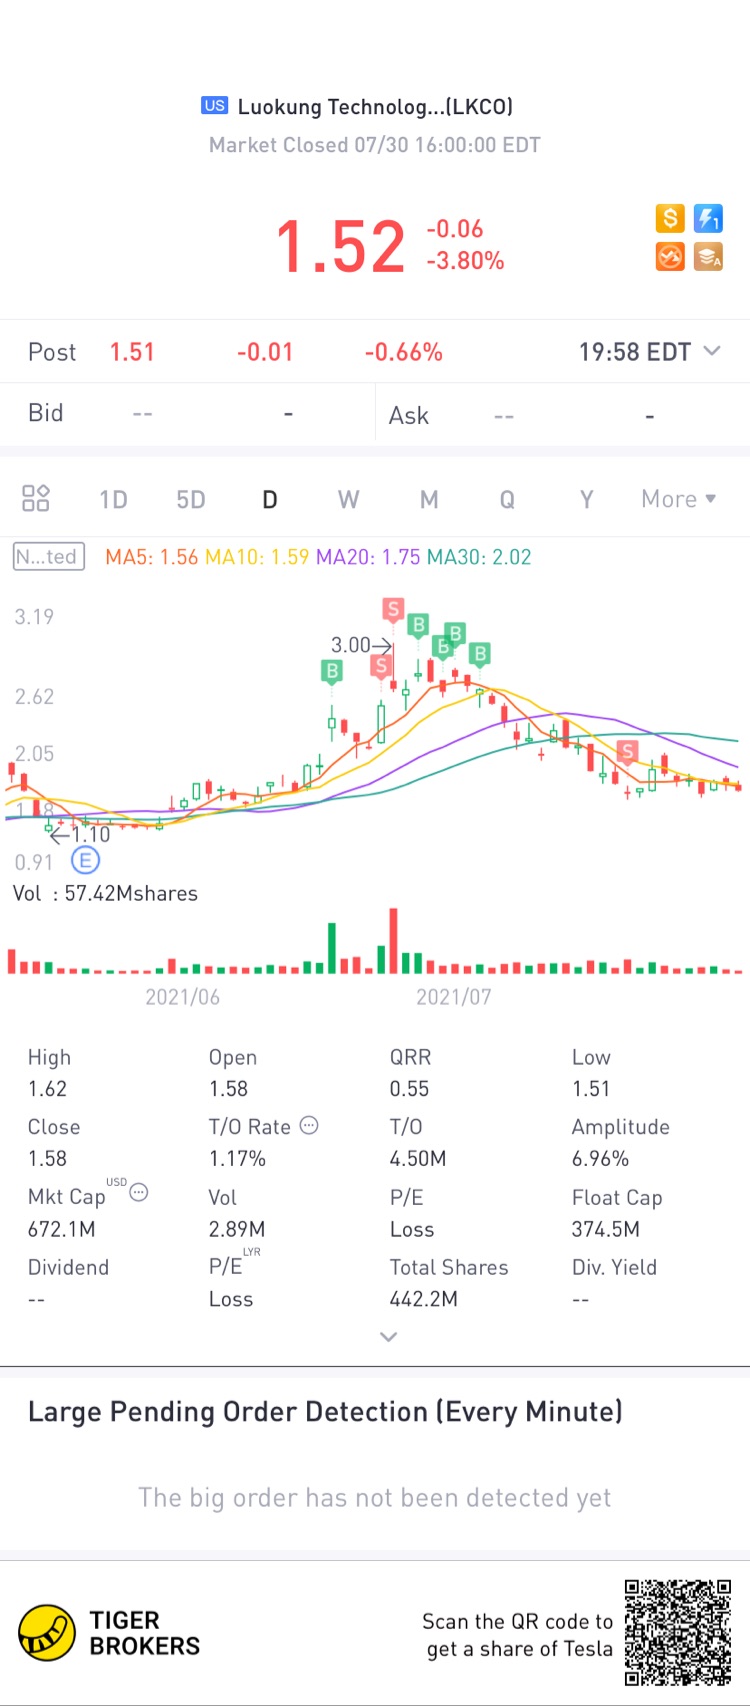750x1706 pixels.
Task: Tap the Market Closed 07/30 status line
Action: pyautogui.click(x=375, y=145)
